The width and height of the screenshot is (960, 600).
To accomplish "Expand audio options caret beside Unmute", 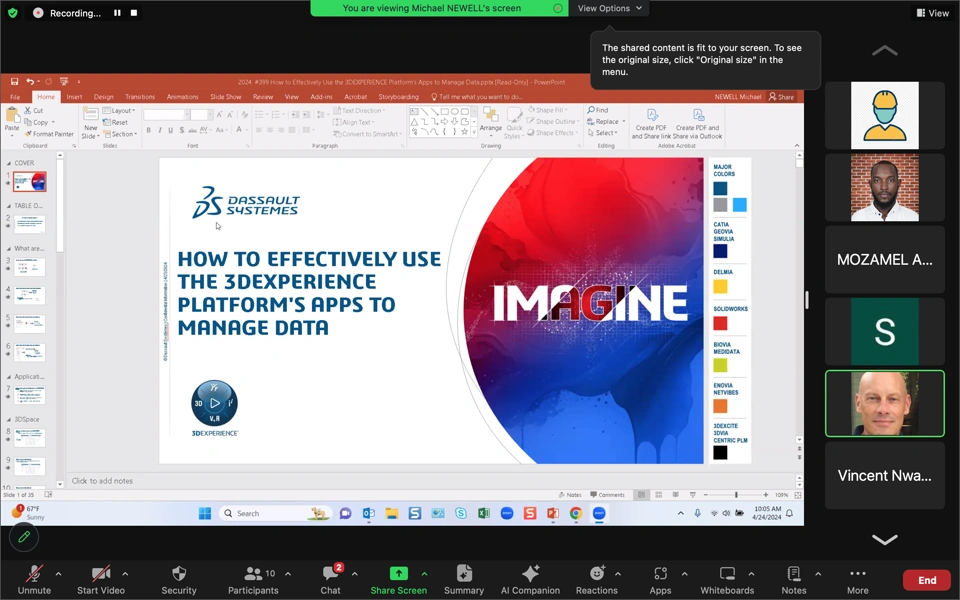I will point(58,574).
